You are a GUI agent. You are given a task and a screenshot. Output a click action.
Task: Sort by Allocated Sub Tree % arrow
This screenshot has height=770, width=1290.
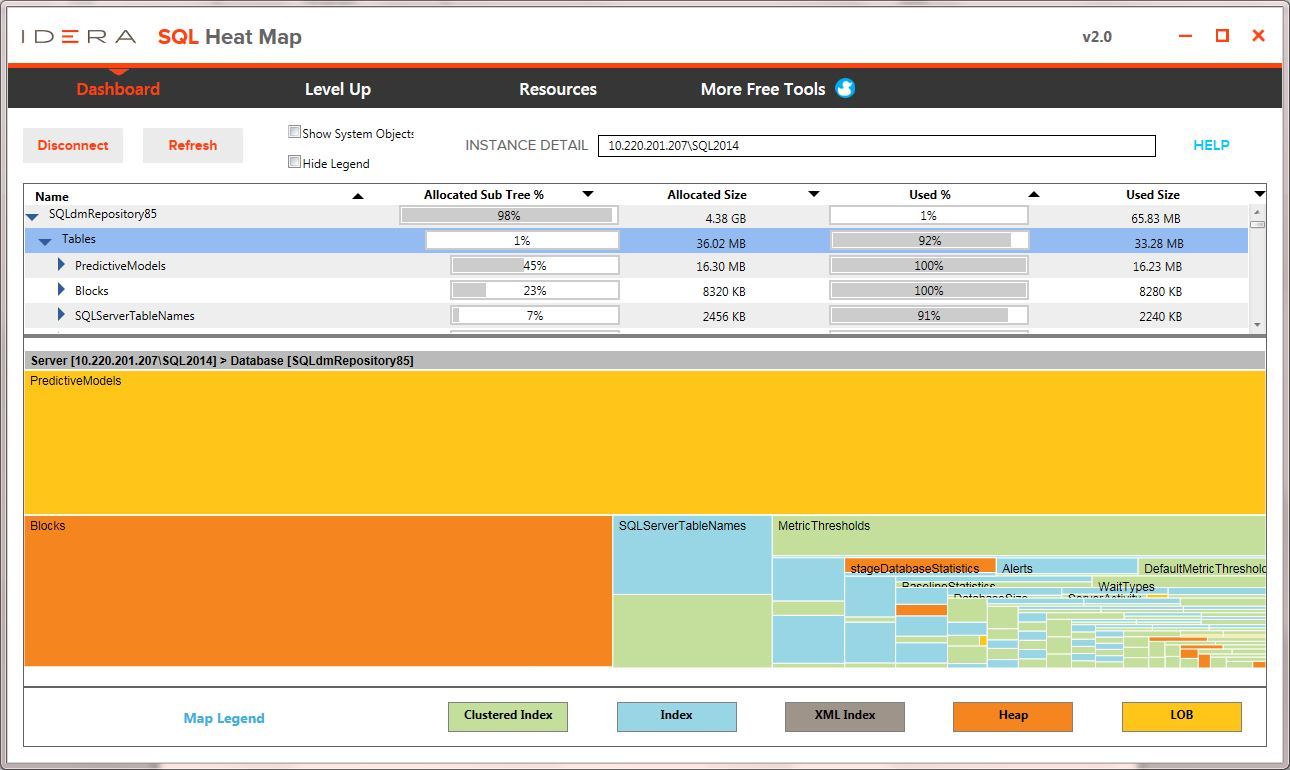pos(588,194)
